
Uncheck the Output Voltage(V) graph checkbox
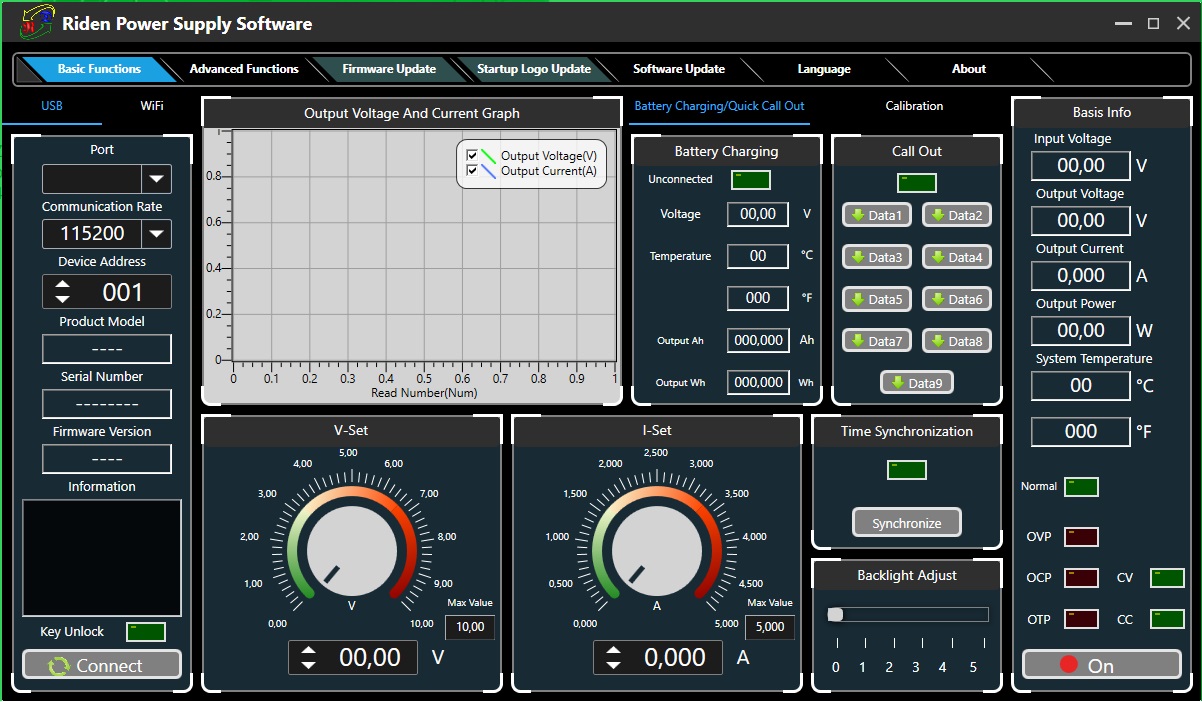[x=473, y=156]
